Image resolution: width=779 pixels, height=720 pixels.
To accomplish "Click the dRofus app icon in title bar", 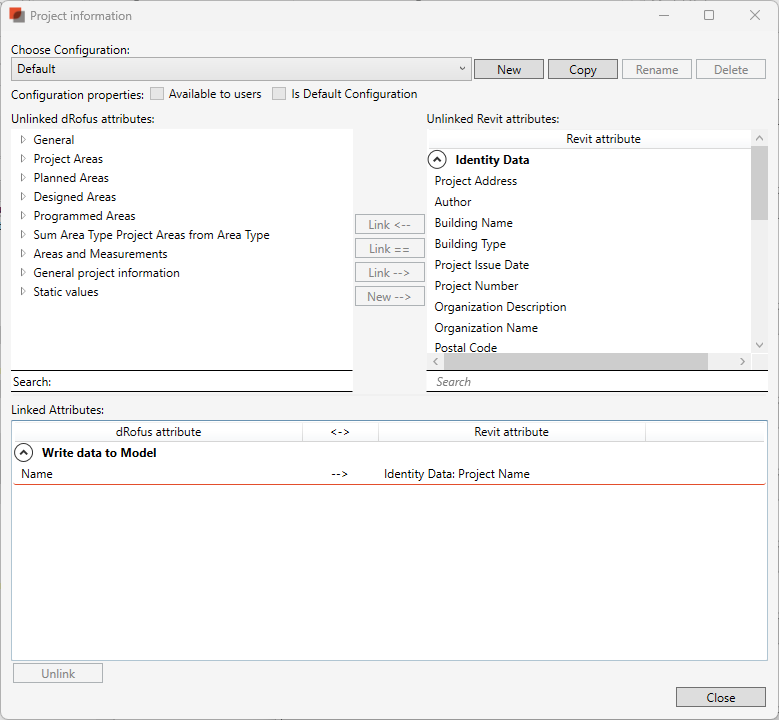I will pos(17,16).
